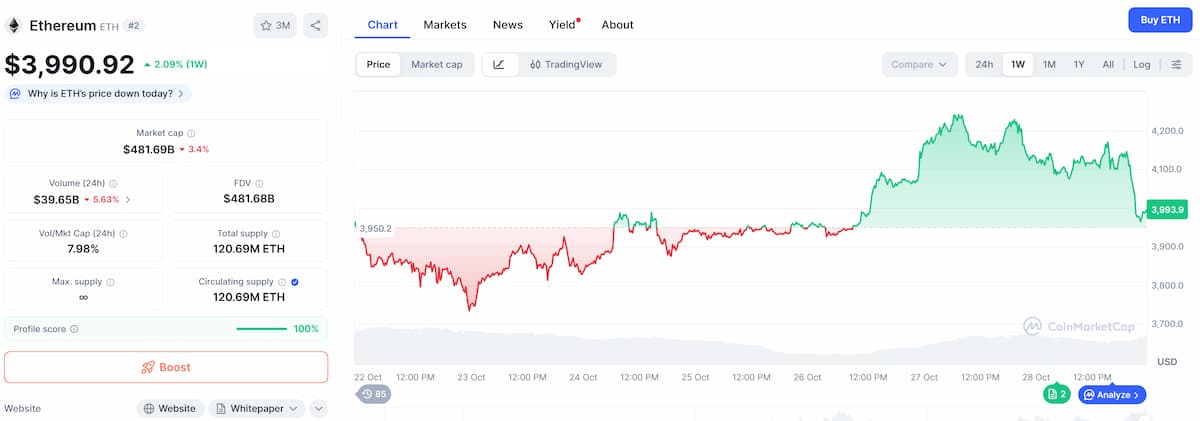Viewport: 1200px width, 421px height.
Task: Click the Analyze button
Action: coord(1112,394)
